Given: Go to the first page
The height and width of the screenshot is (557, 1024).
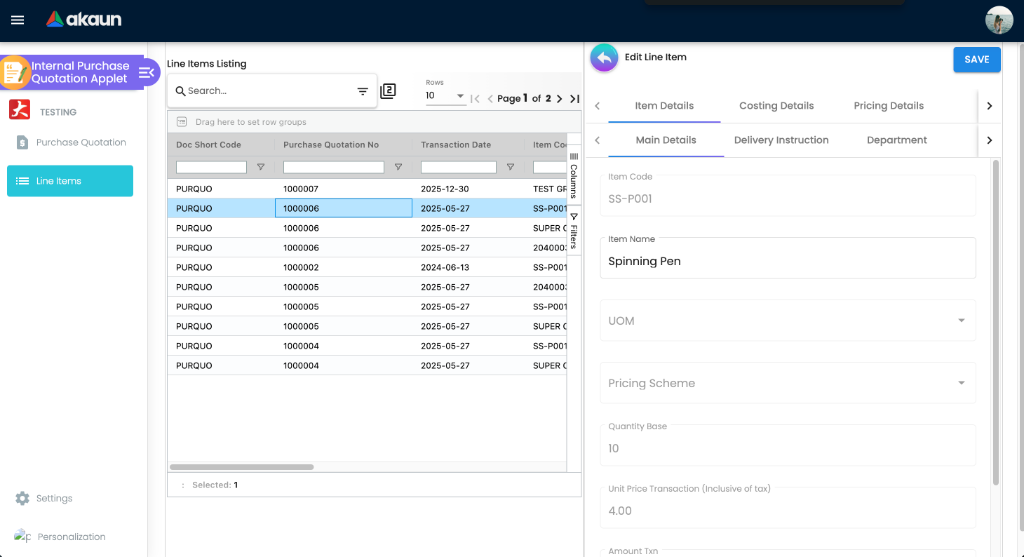Looking at the screenshot, I should tap(475, 99).
